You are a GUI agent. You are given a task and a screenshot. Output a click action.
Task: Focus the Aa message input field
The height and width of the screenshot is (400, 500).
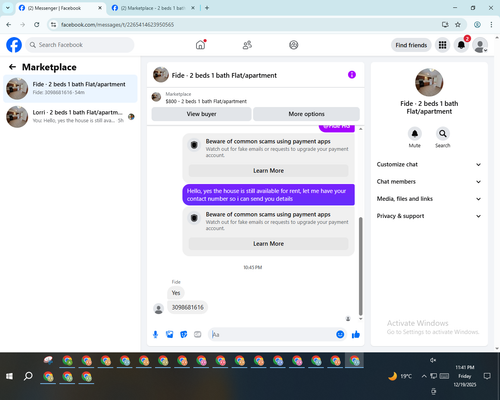(x=272, y=334)
